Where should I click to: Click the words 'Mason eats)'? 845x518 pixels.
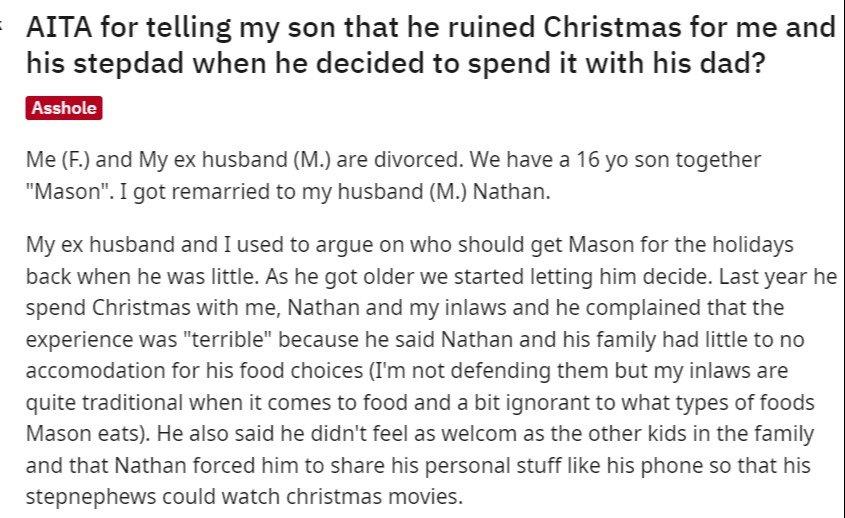pos(87,434)
